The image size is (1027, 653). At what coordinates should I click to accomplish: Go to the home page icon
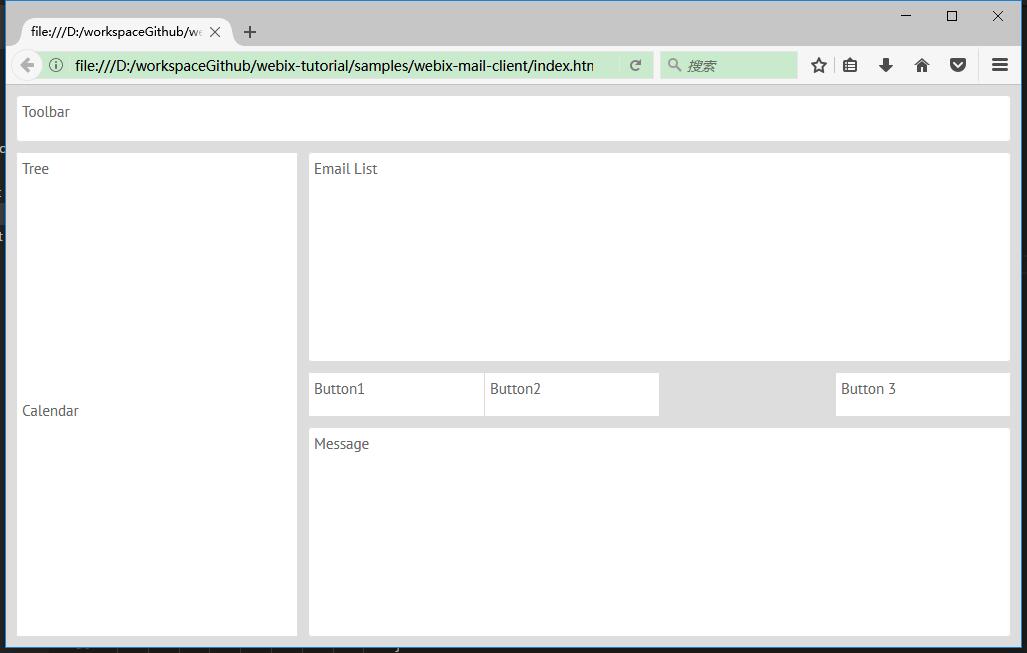pos(922,65)
